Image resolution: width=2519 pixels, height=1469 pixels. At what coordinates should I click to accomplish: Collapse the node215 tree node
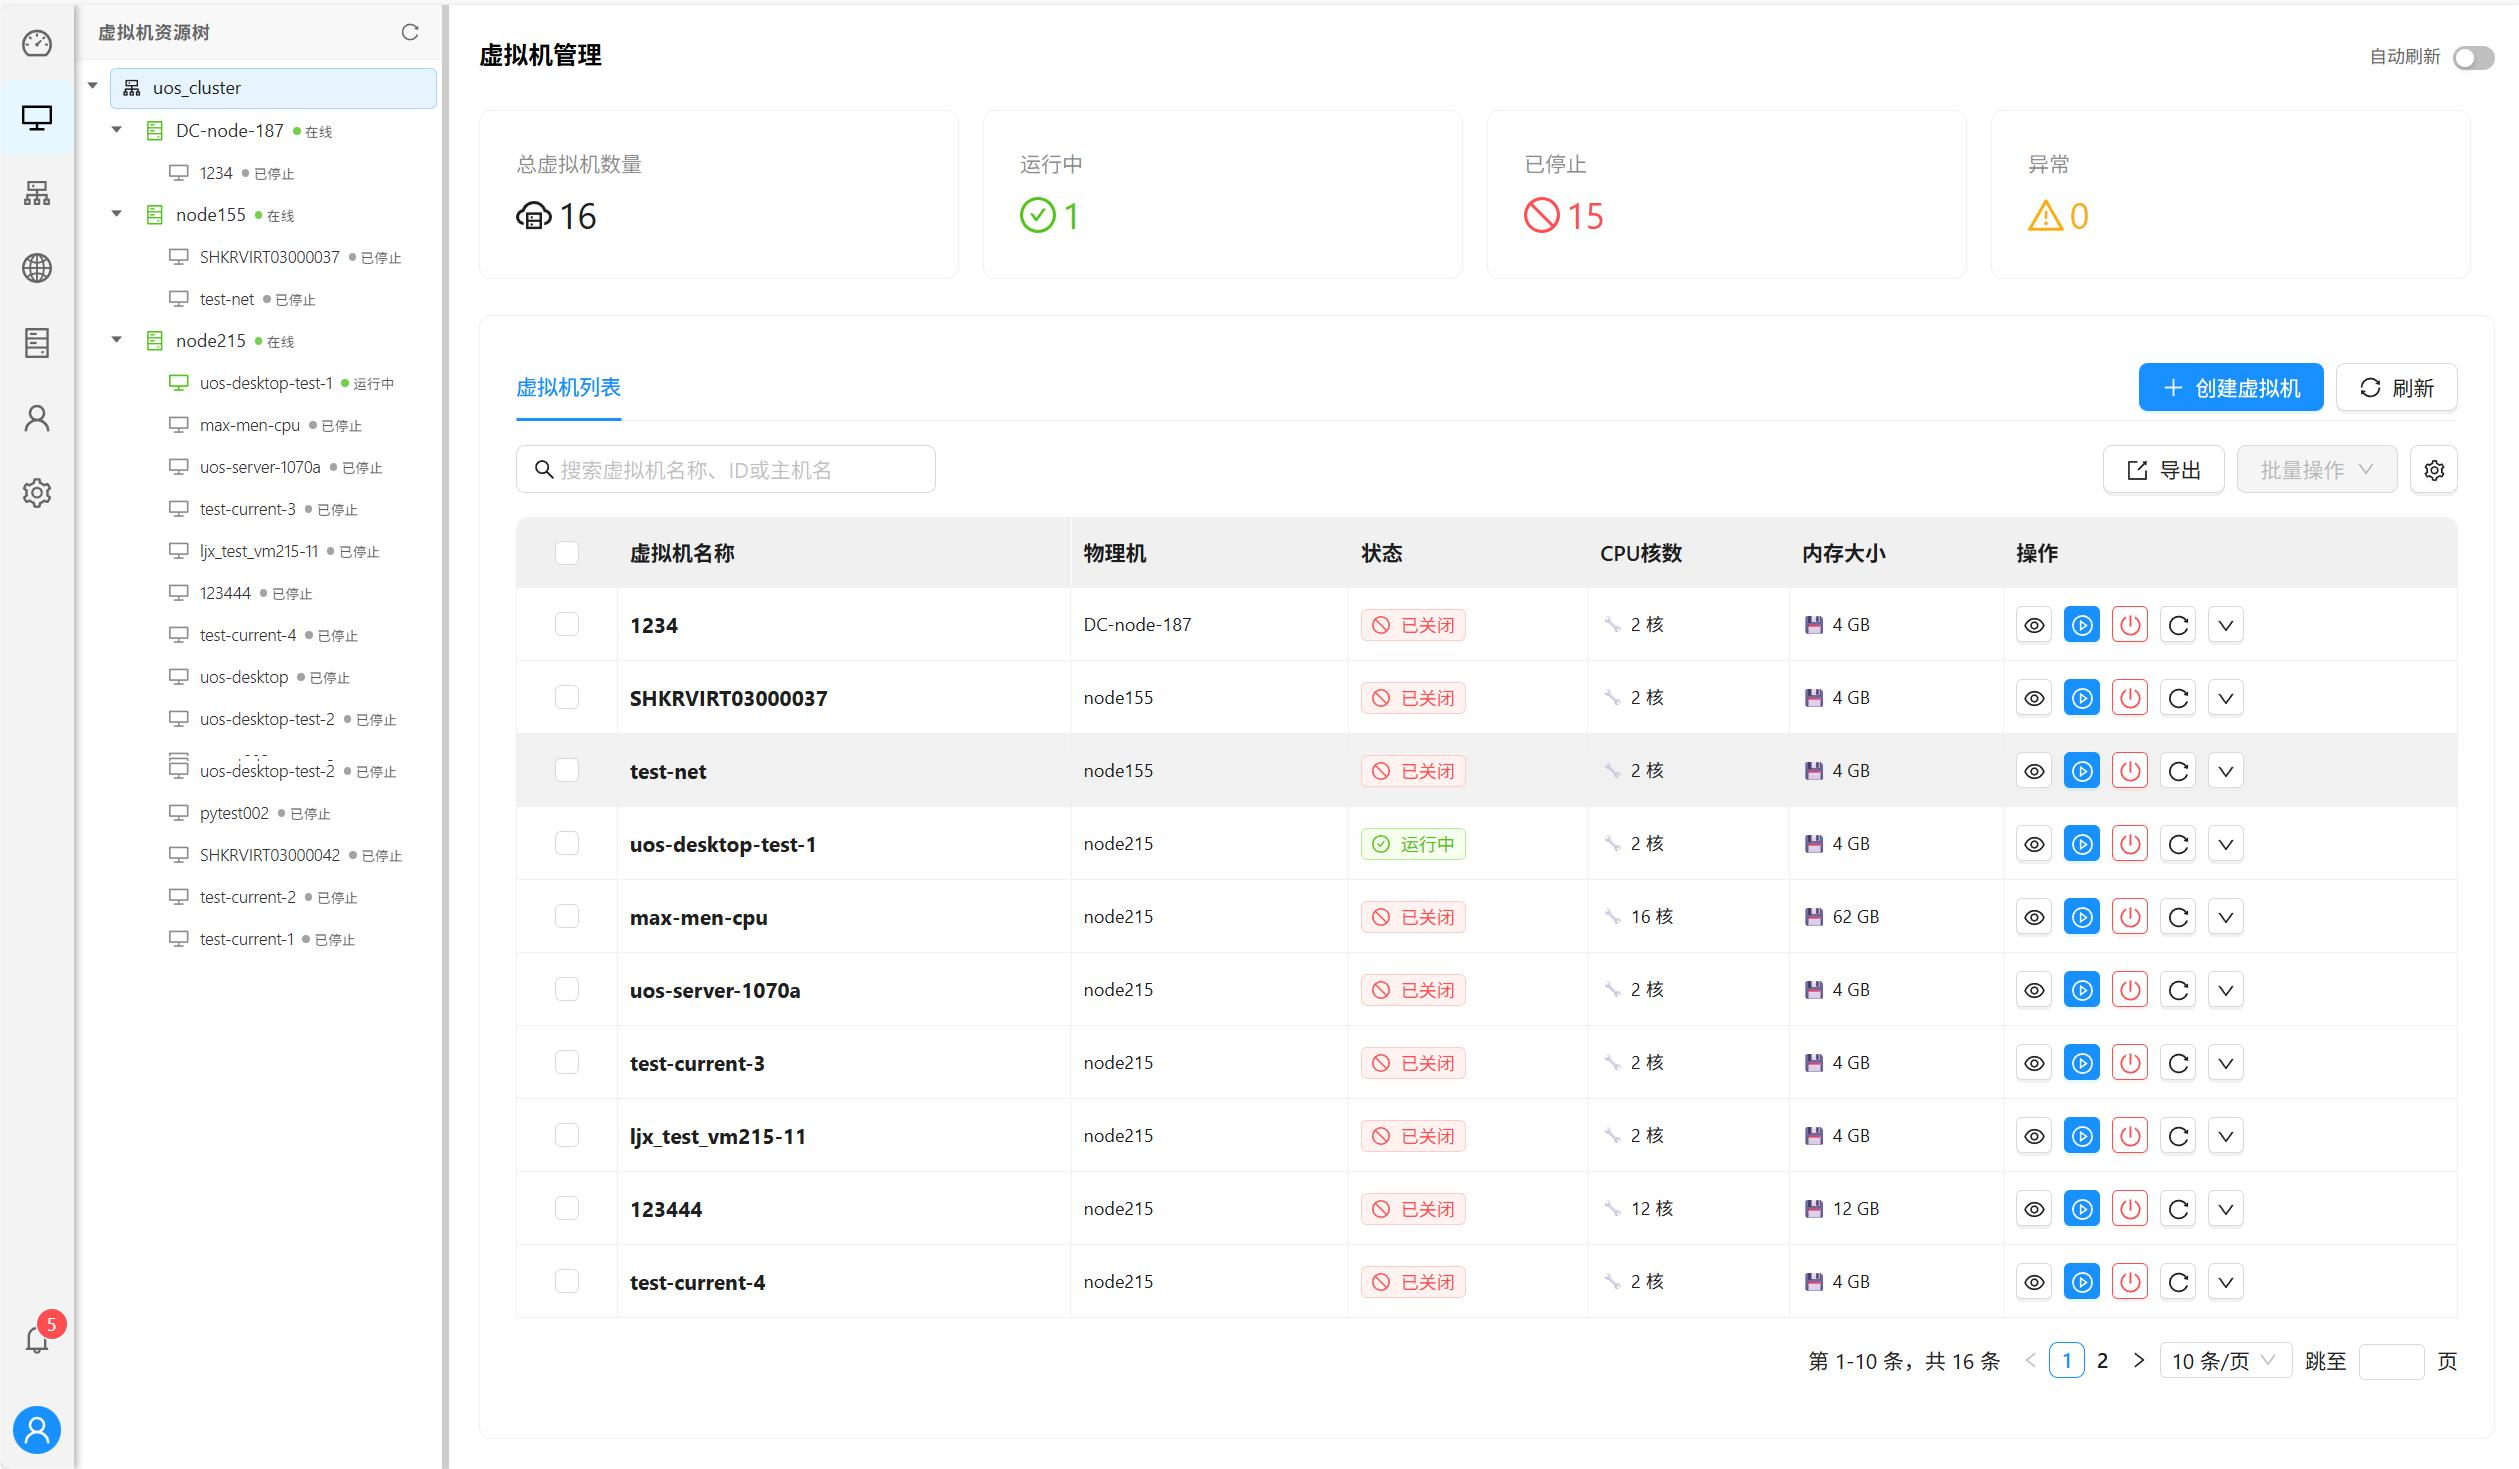[x=117, y=340]
